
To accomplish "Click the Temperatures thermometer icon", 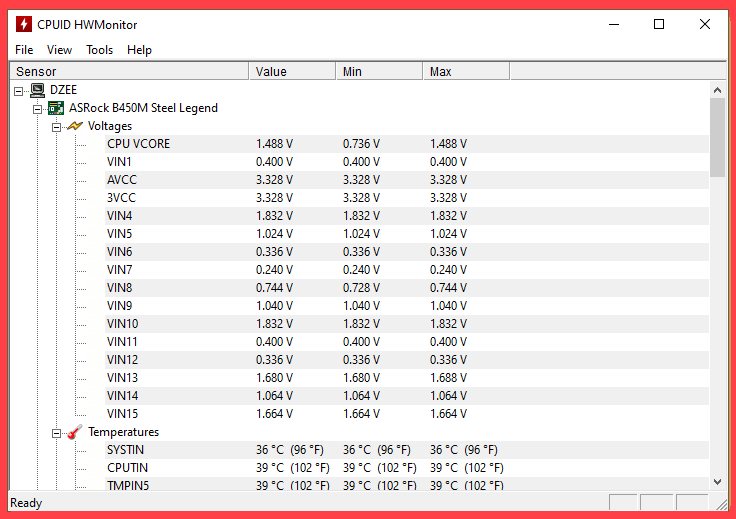I will point(75,432).
